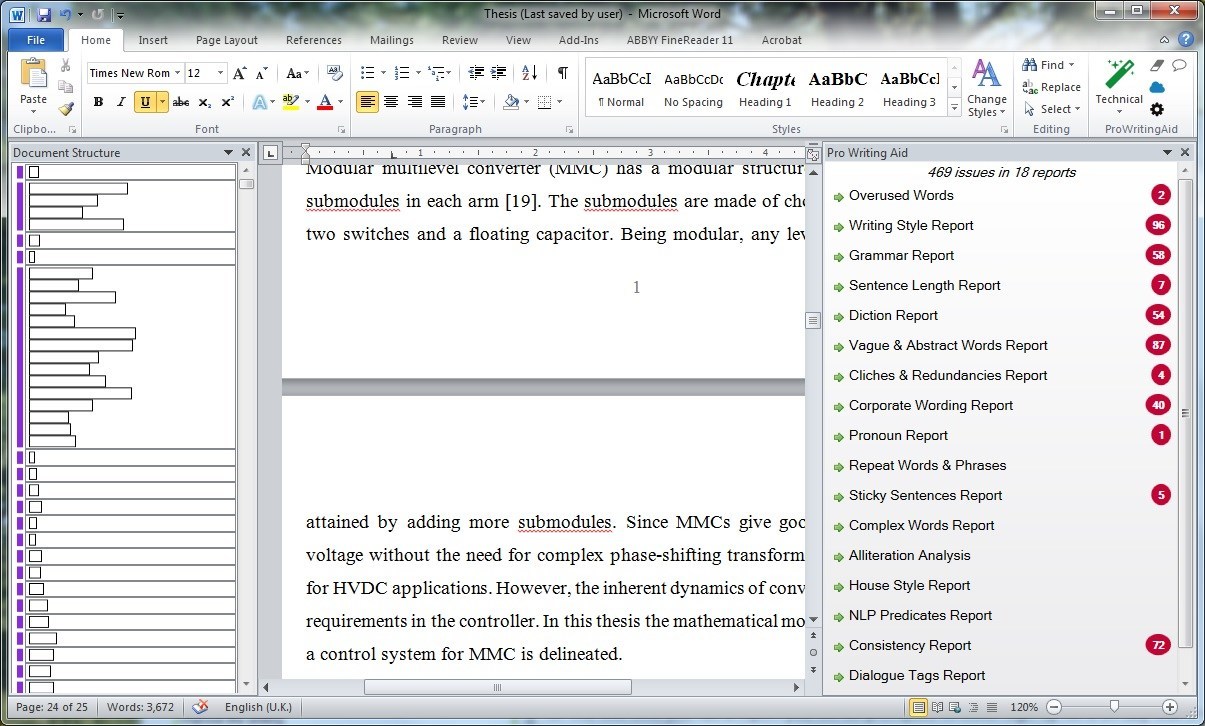Toggle italic formatting
Screen dimensions: 1205x726
119,101
